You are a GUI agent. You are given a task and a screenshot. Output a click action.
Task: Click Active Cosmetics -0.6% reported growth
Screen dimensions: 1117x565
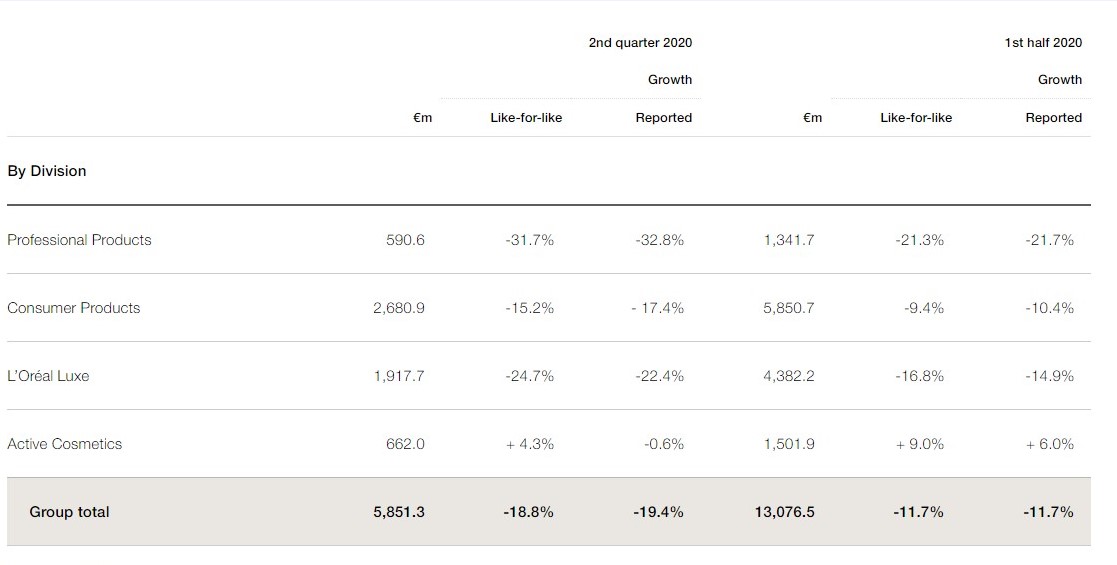(x=664, y=444)
